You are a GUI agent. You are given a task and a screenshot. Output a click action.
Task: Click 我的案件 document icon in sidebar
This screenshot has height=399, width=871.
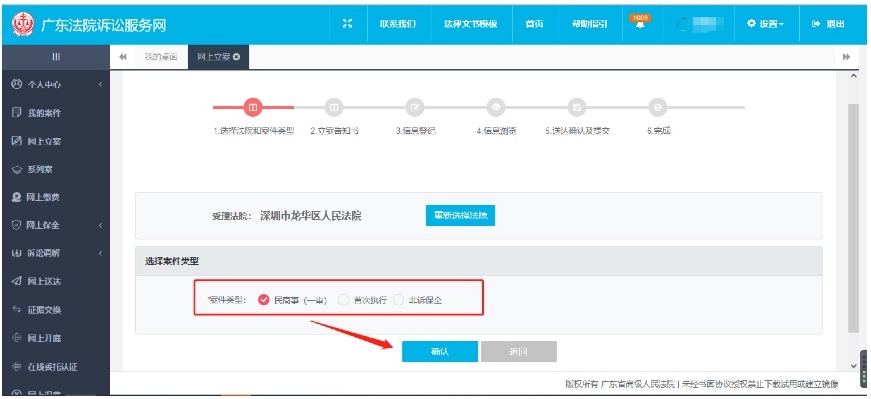coord(17,113)
